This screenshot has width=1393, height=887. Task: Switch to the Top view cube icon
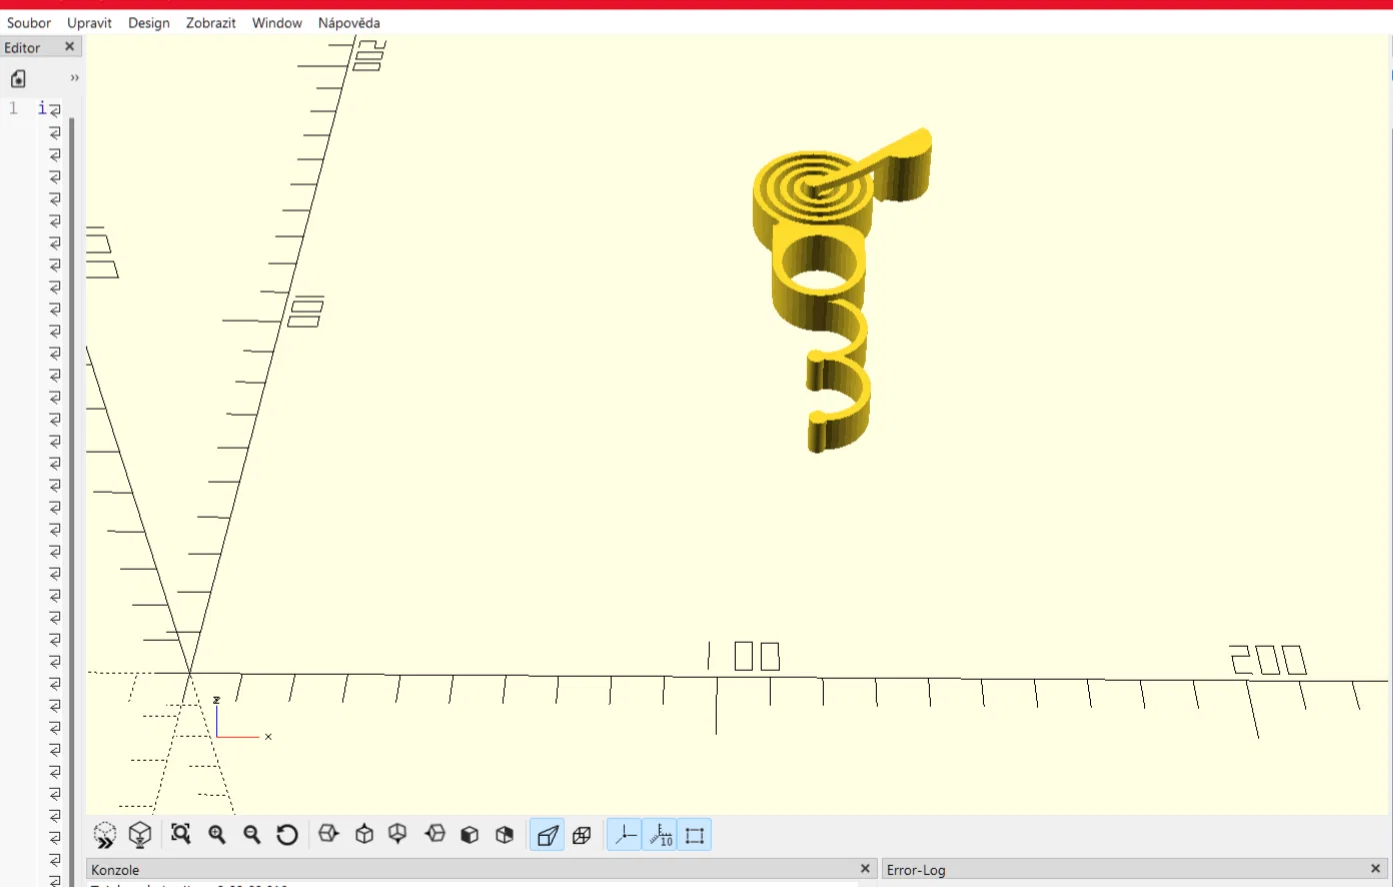coord(364,834)
